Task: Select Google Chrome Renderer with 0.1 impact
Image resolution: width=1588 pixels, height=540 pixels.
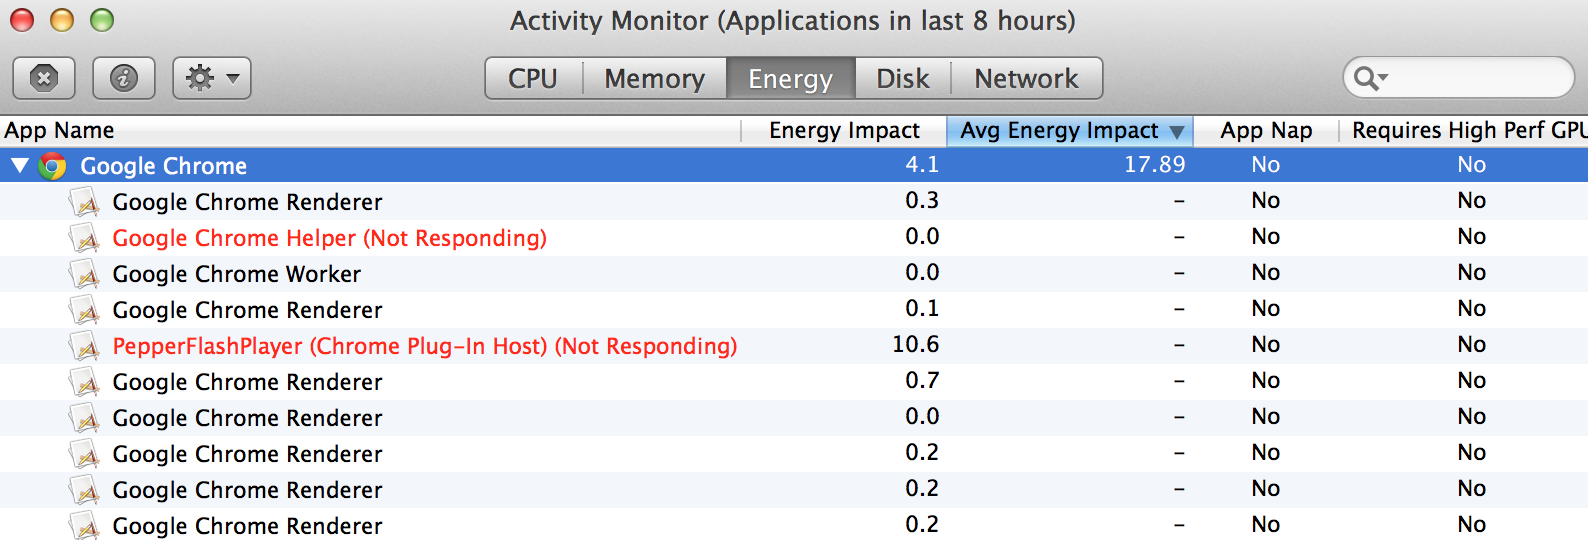Action: [794, 310]
